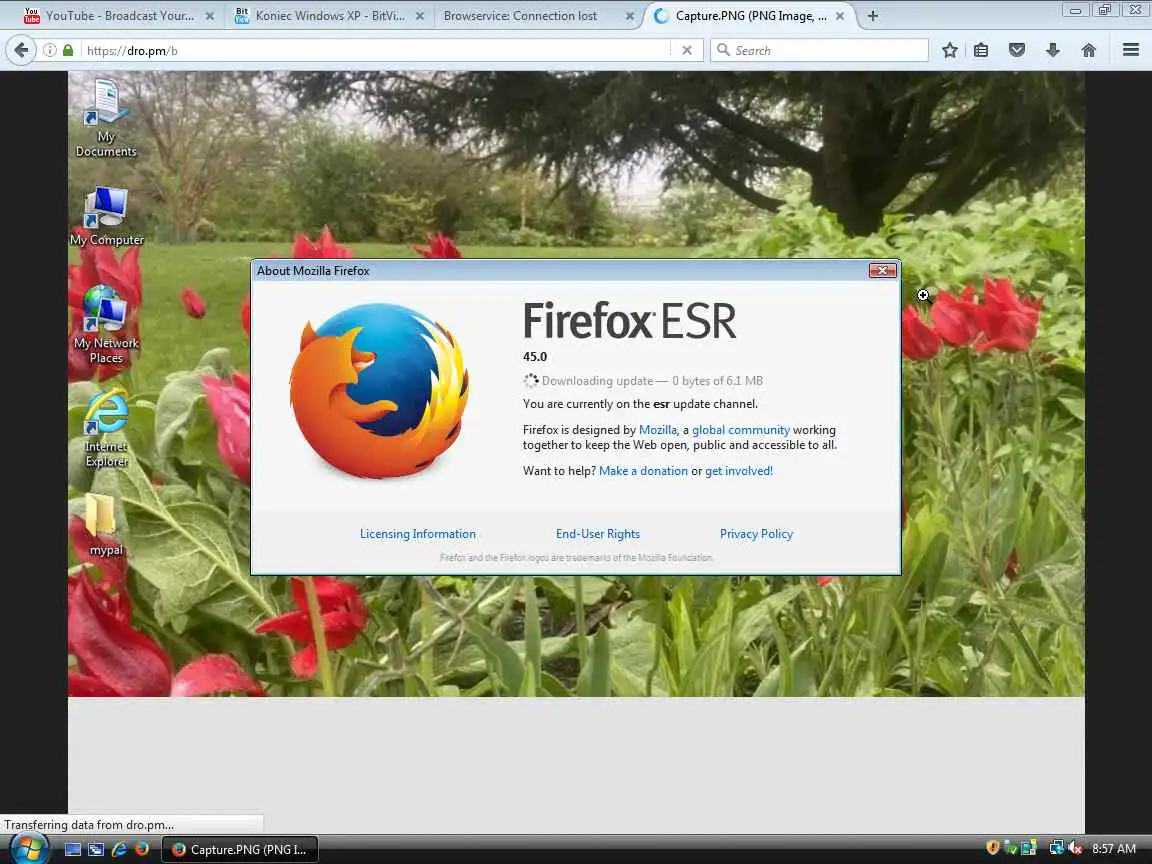Close the YouTube tab
Image resolution: width=1152 pixels, height=864 pixels.
click(x=209, y=15)
